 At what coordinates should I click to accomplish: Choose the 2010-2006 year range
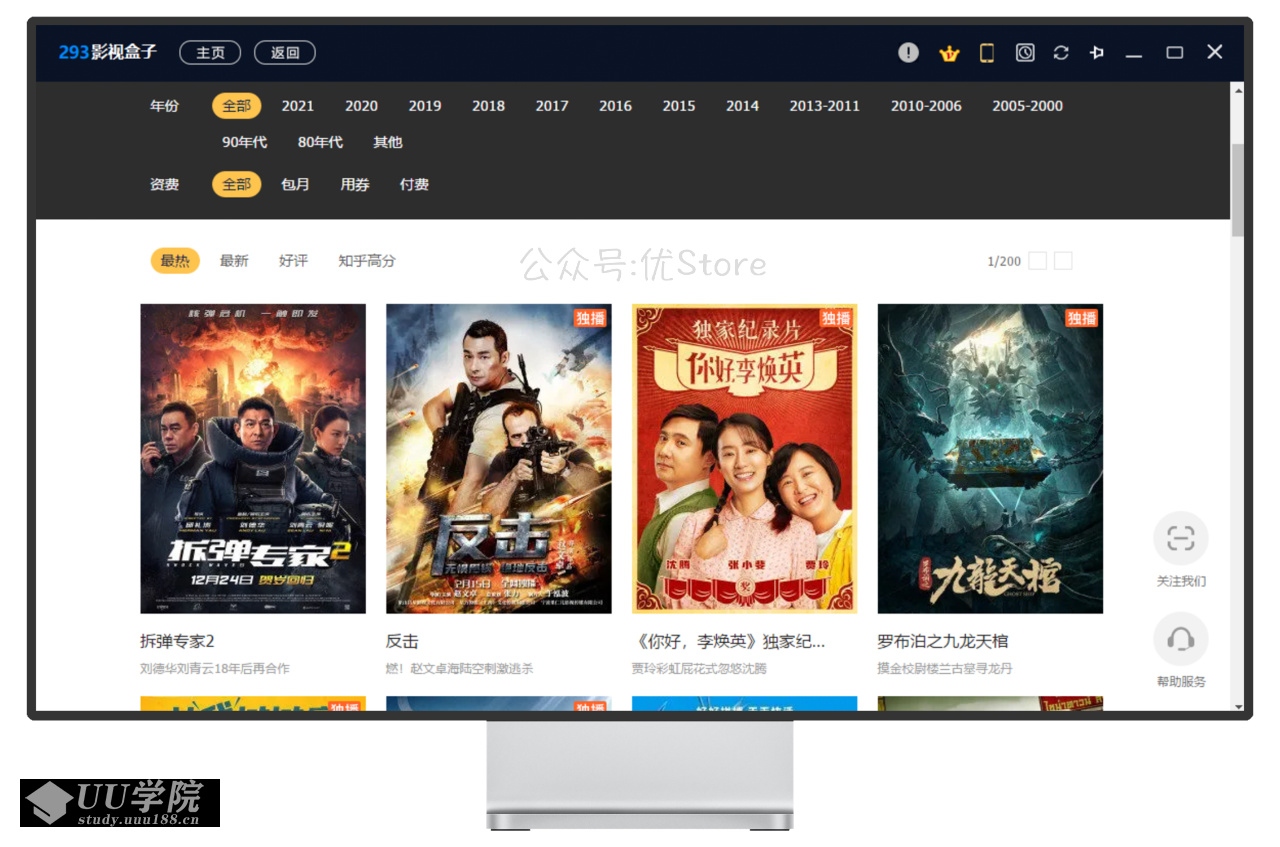(926, 105)
